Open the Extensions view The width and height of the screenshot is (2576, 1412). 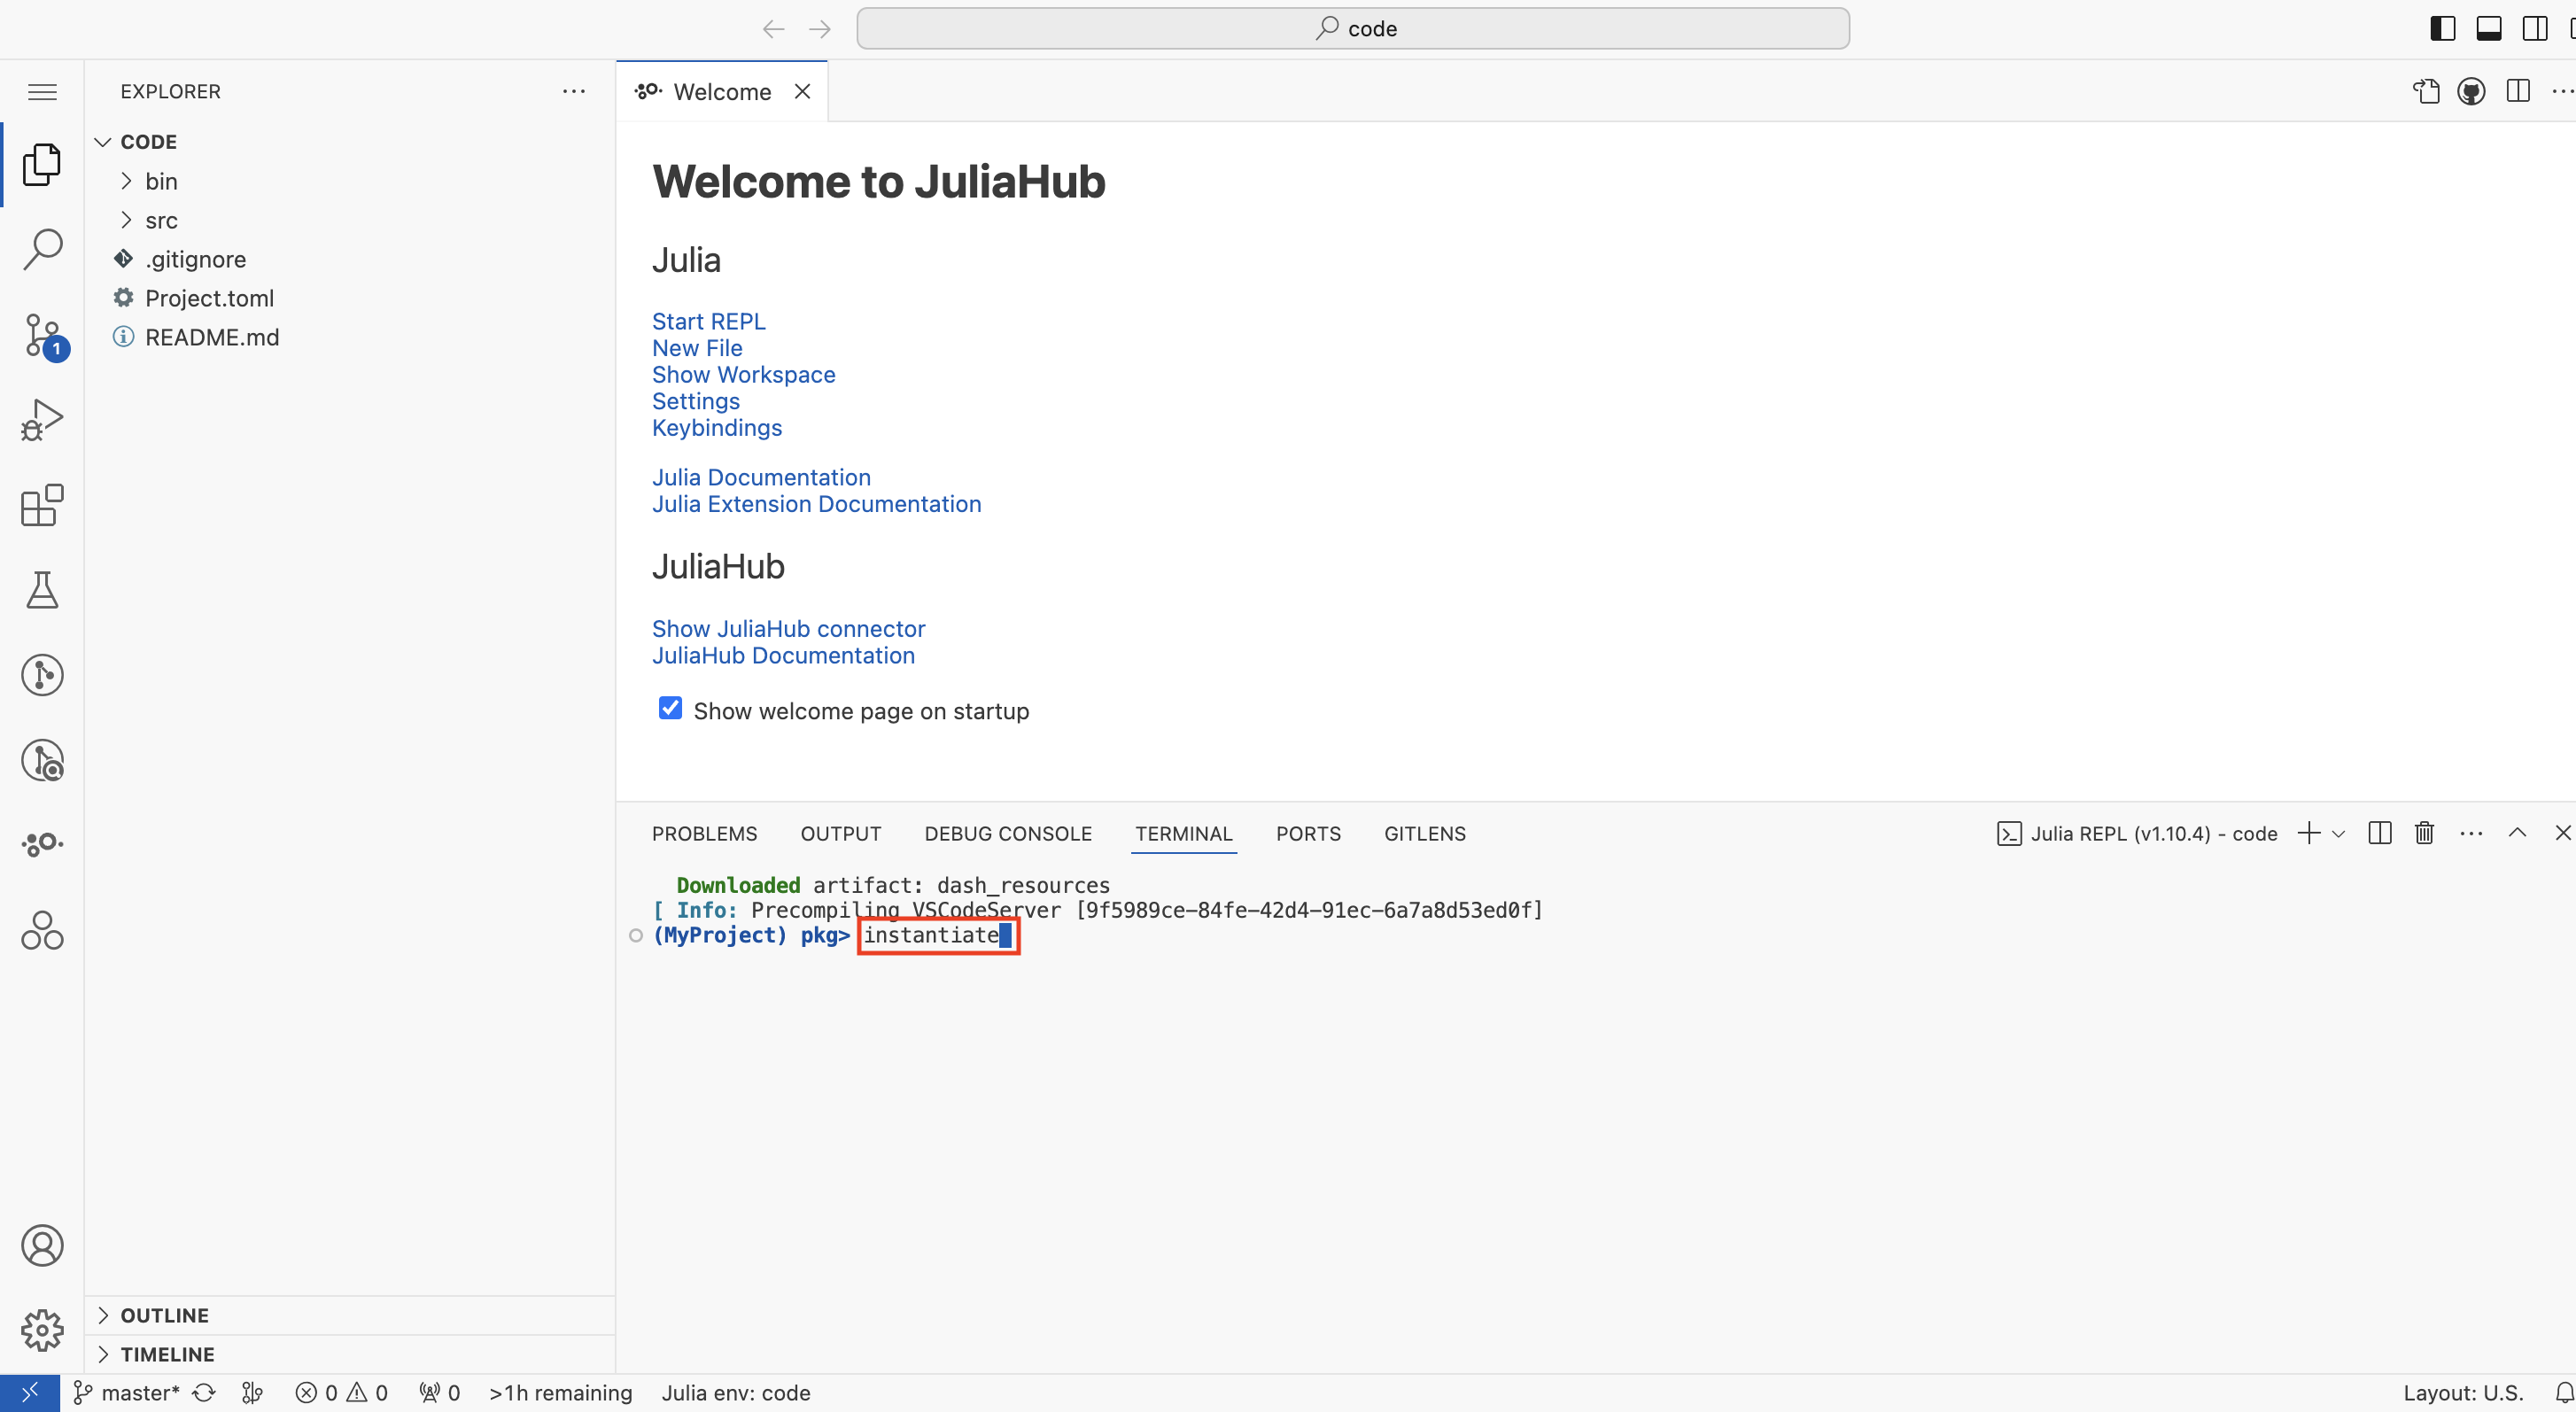(42, 505)
